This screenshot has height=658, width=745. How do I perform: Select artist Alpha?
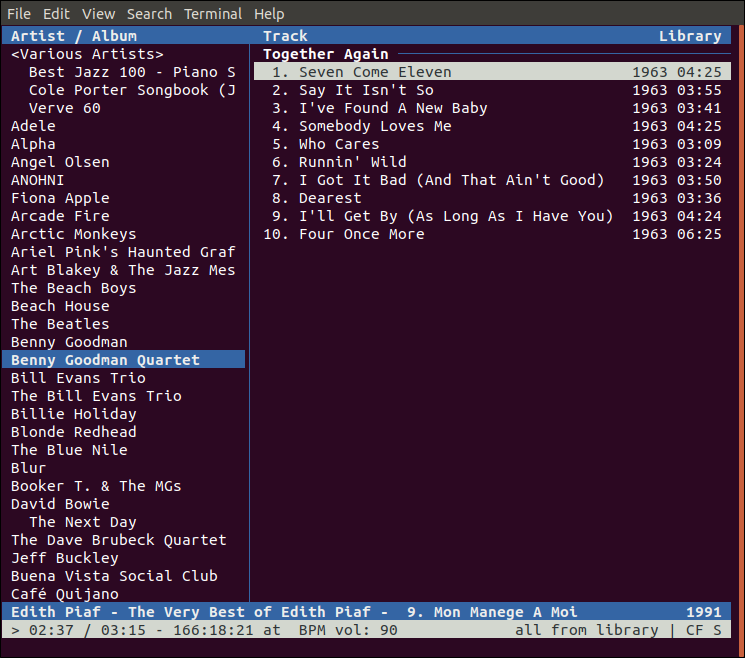(x=33, y=144)
